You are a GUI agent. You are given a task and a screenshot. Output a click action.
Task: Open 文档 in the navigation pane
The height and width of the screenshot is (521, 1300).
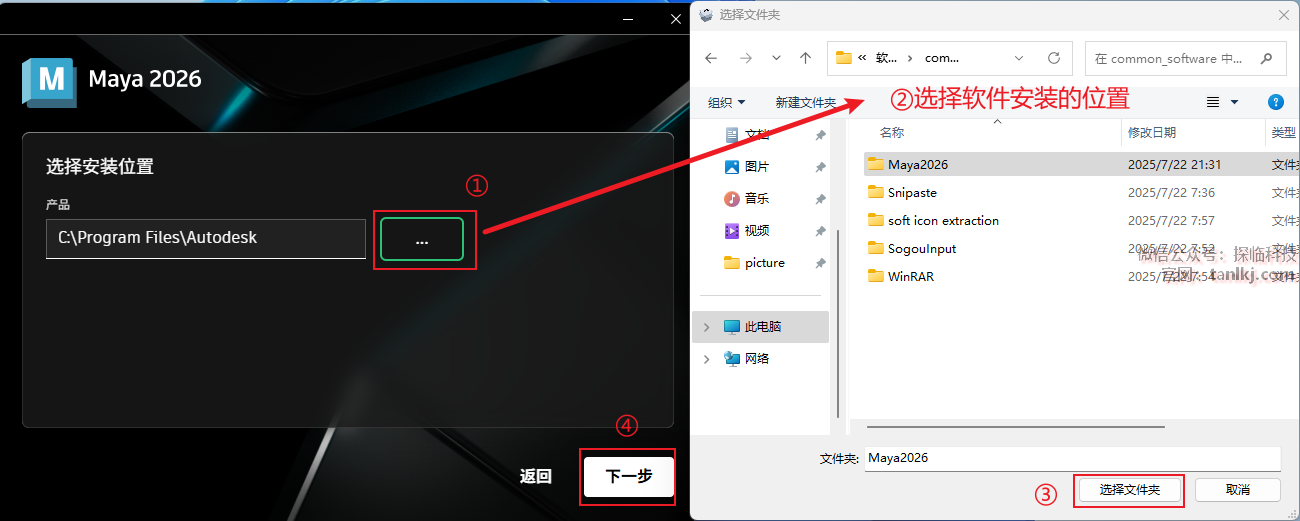coord(757,135)
